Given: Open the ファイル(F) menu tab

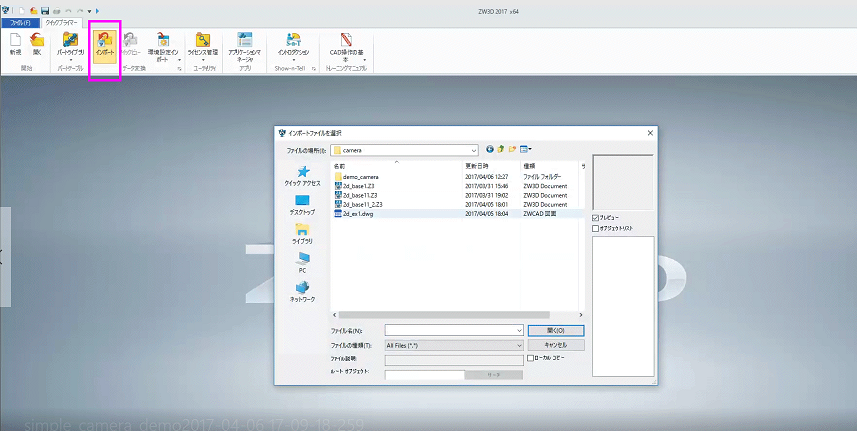Looking at the screenshot, I should coord(20,23).
